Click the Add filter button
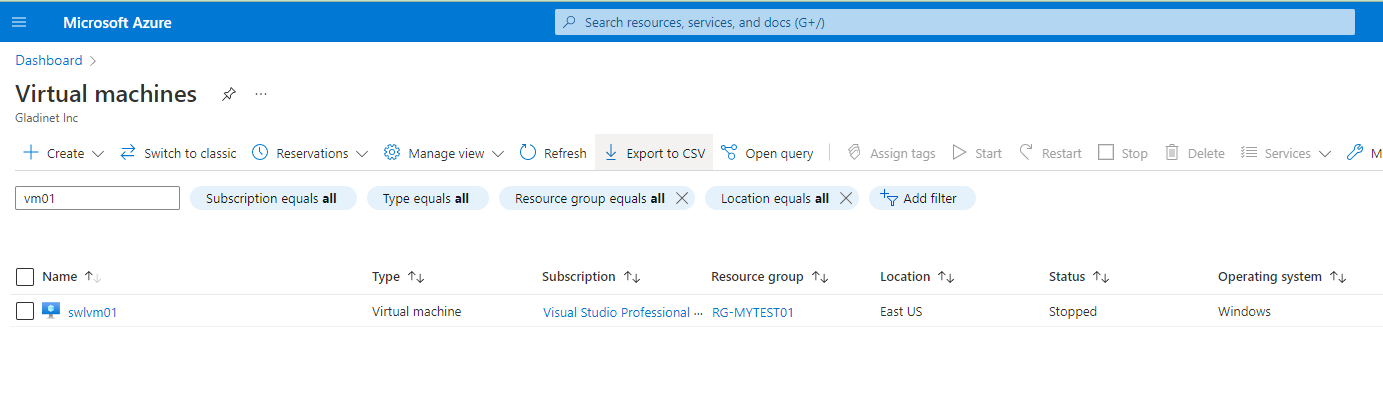This screenshot has height=413, width=1383. coord(922,198)
